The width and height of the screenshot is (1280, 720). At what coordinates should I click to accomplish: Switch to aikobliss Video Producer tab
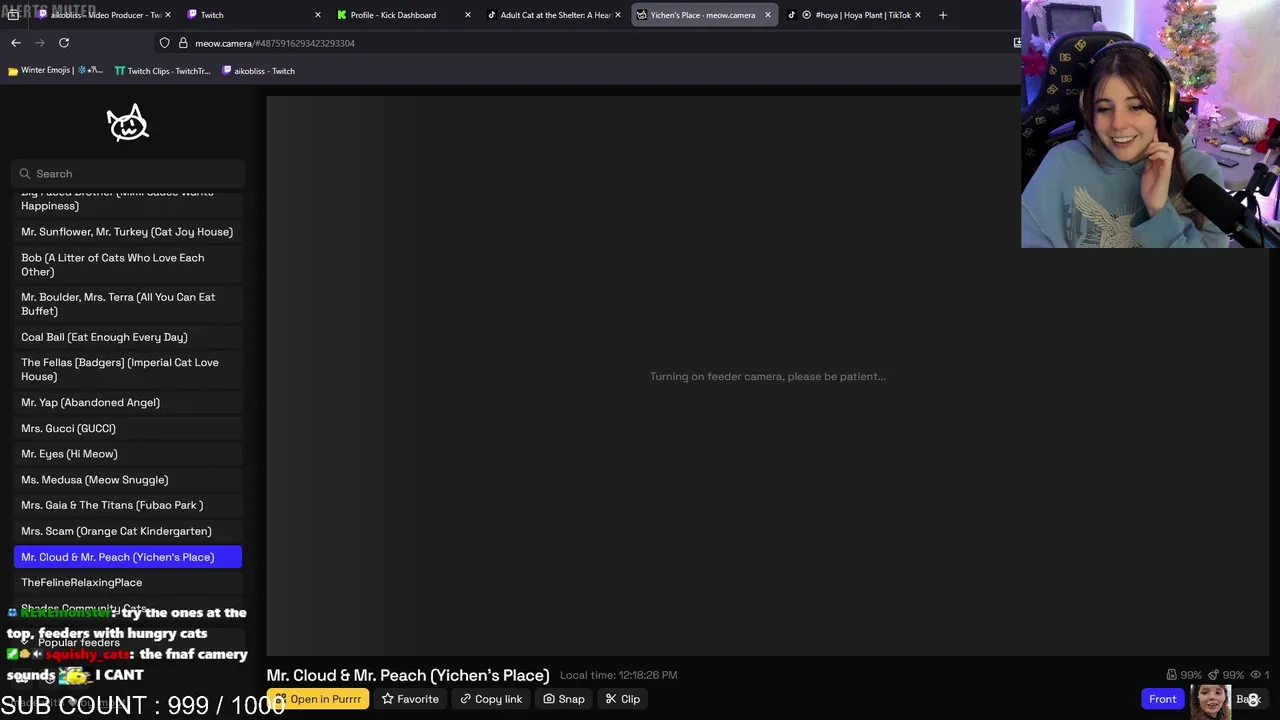105,15
